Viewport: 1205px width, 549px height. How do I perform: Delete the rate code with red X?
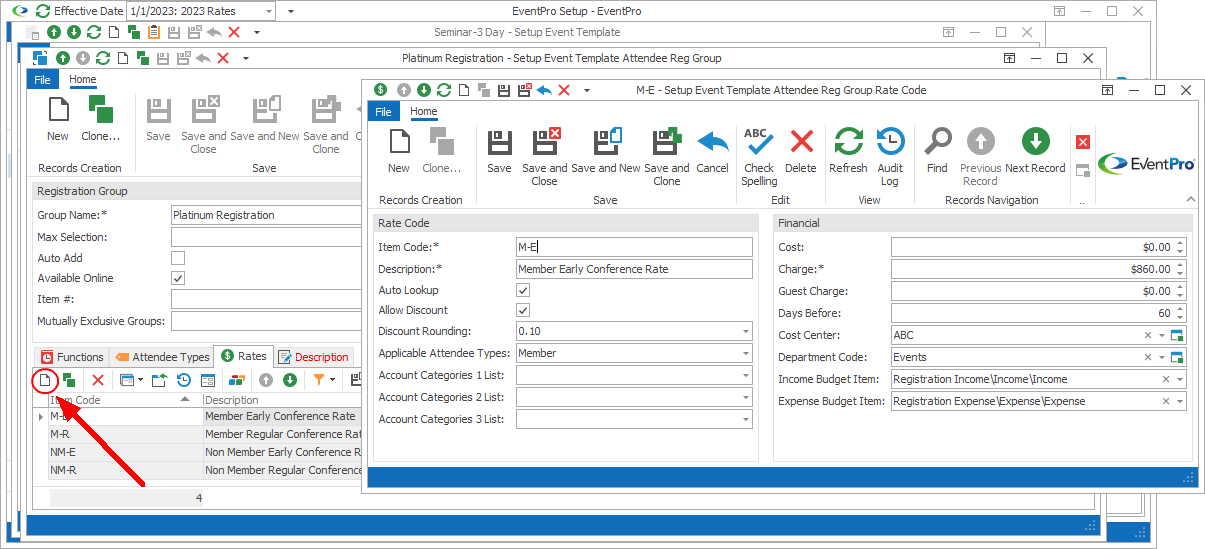(801, 150)
